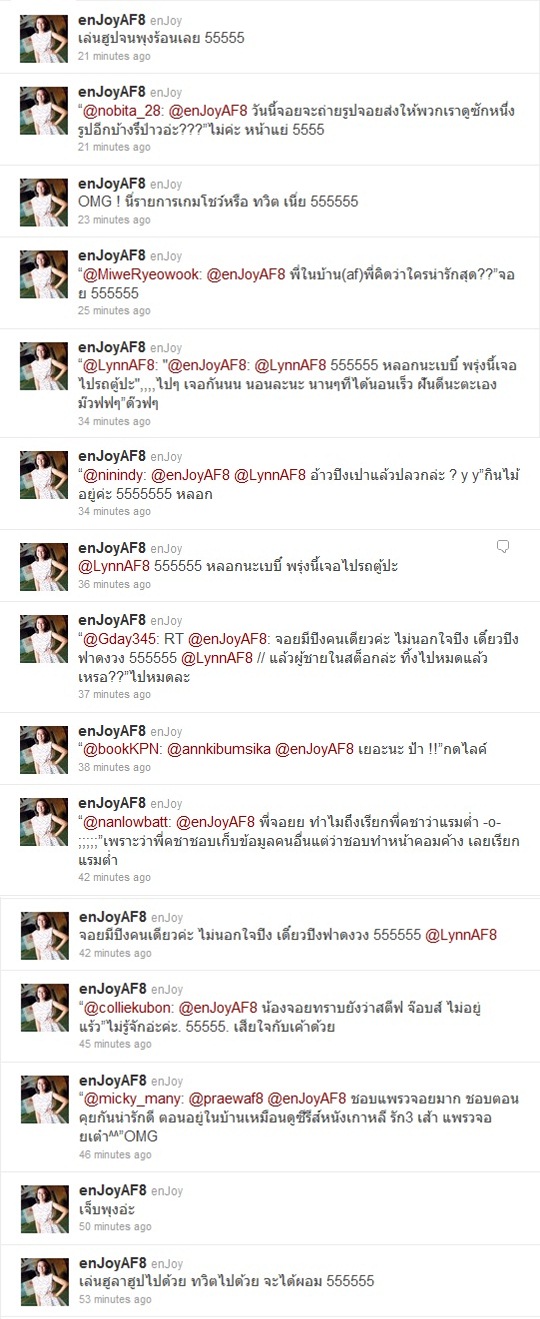Open the @Gday345 mention link

[x=120, y=638]
